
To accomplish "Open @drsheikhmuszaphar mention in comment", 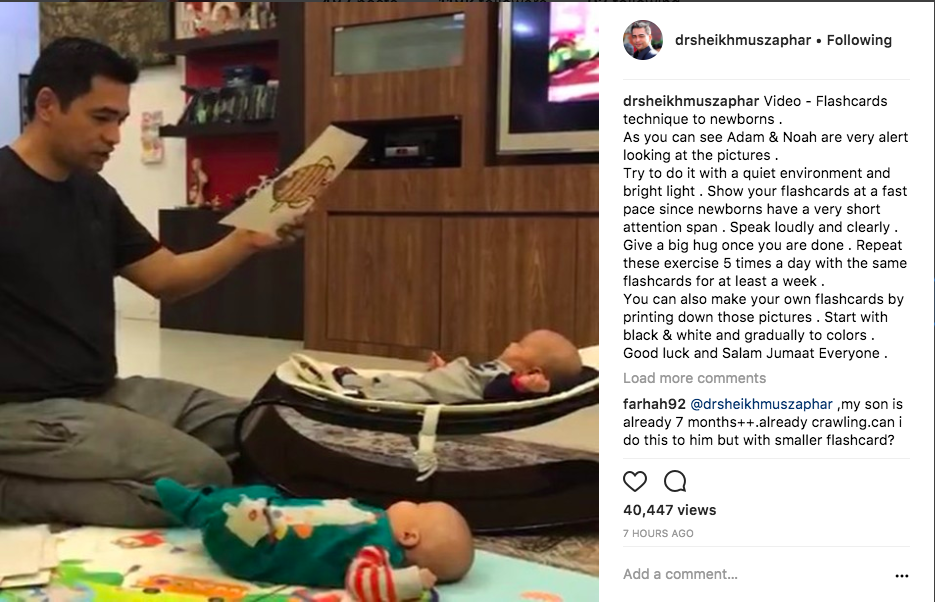I will 761,404.
